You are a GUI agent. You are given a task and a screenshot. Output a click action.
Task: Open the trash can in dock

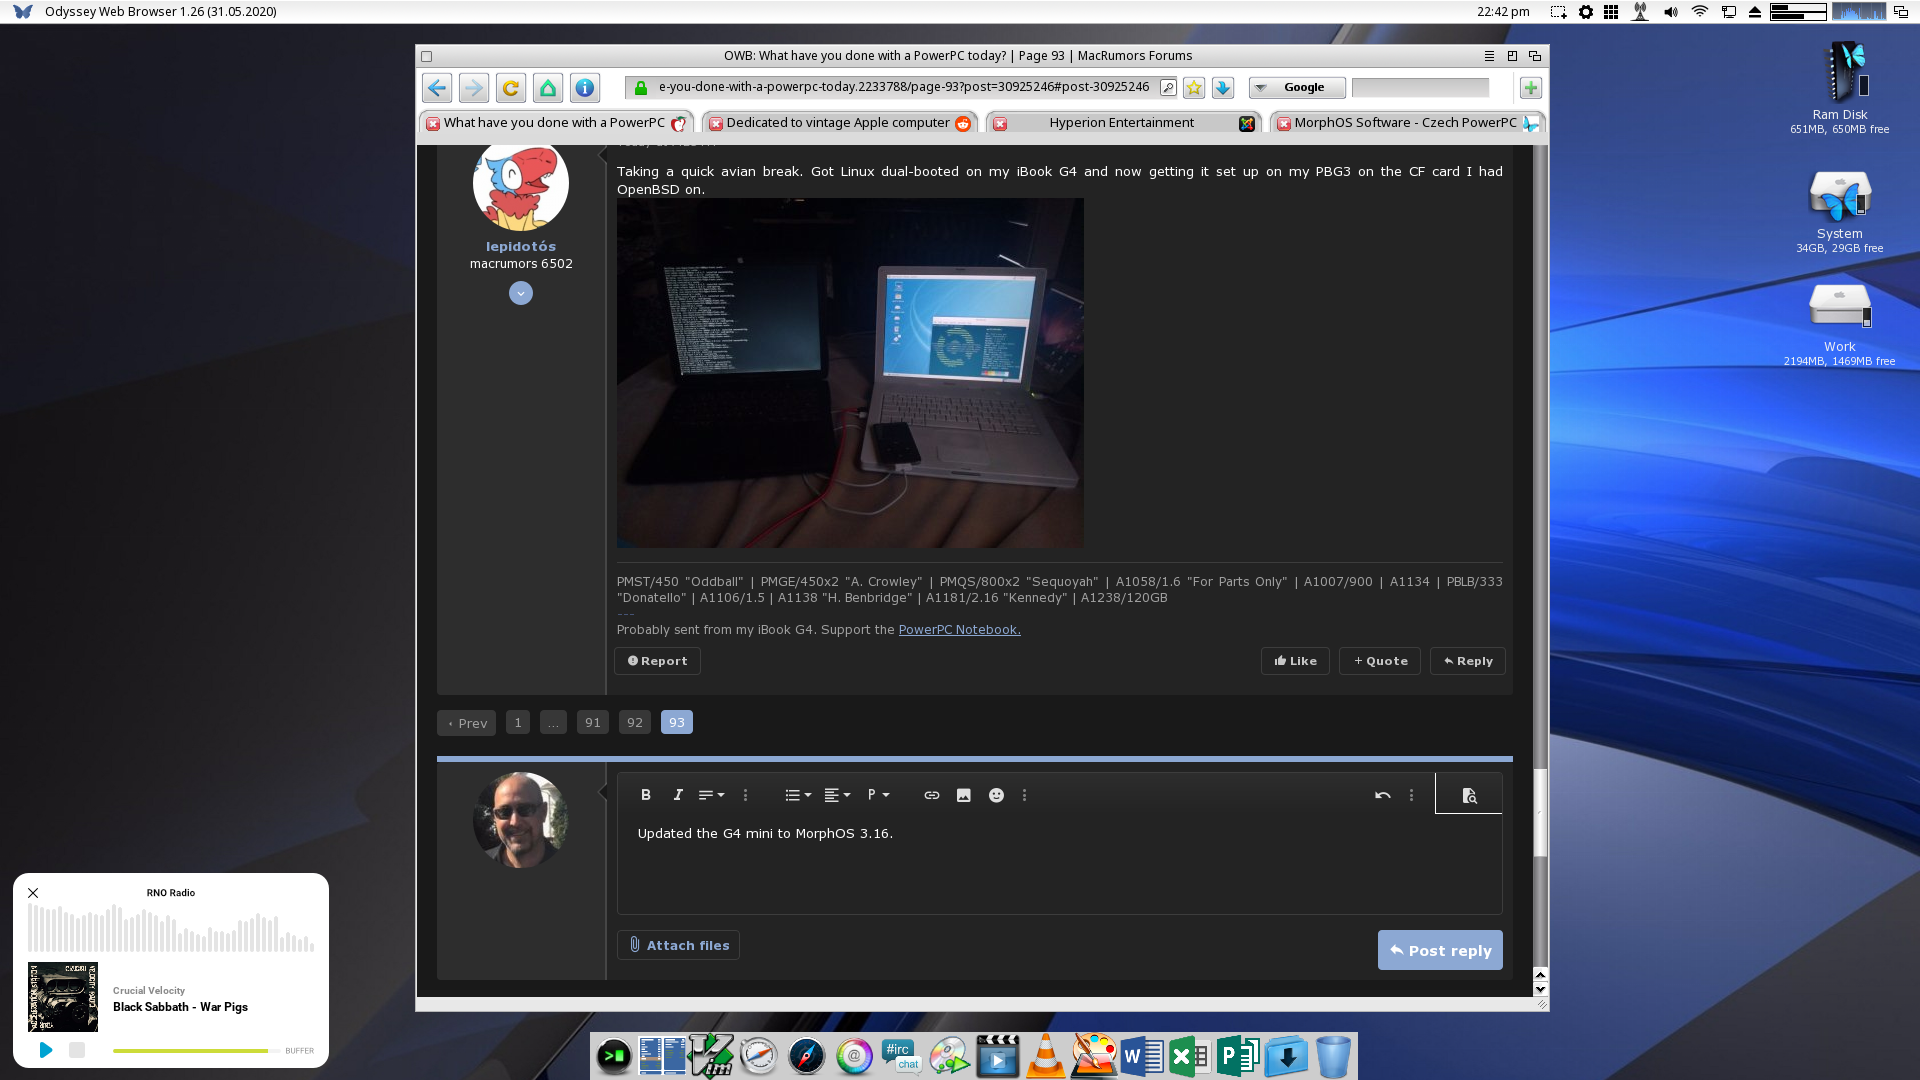click(x=1333, y=1056)
